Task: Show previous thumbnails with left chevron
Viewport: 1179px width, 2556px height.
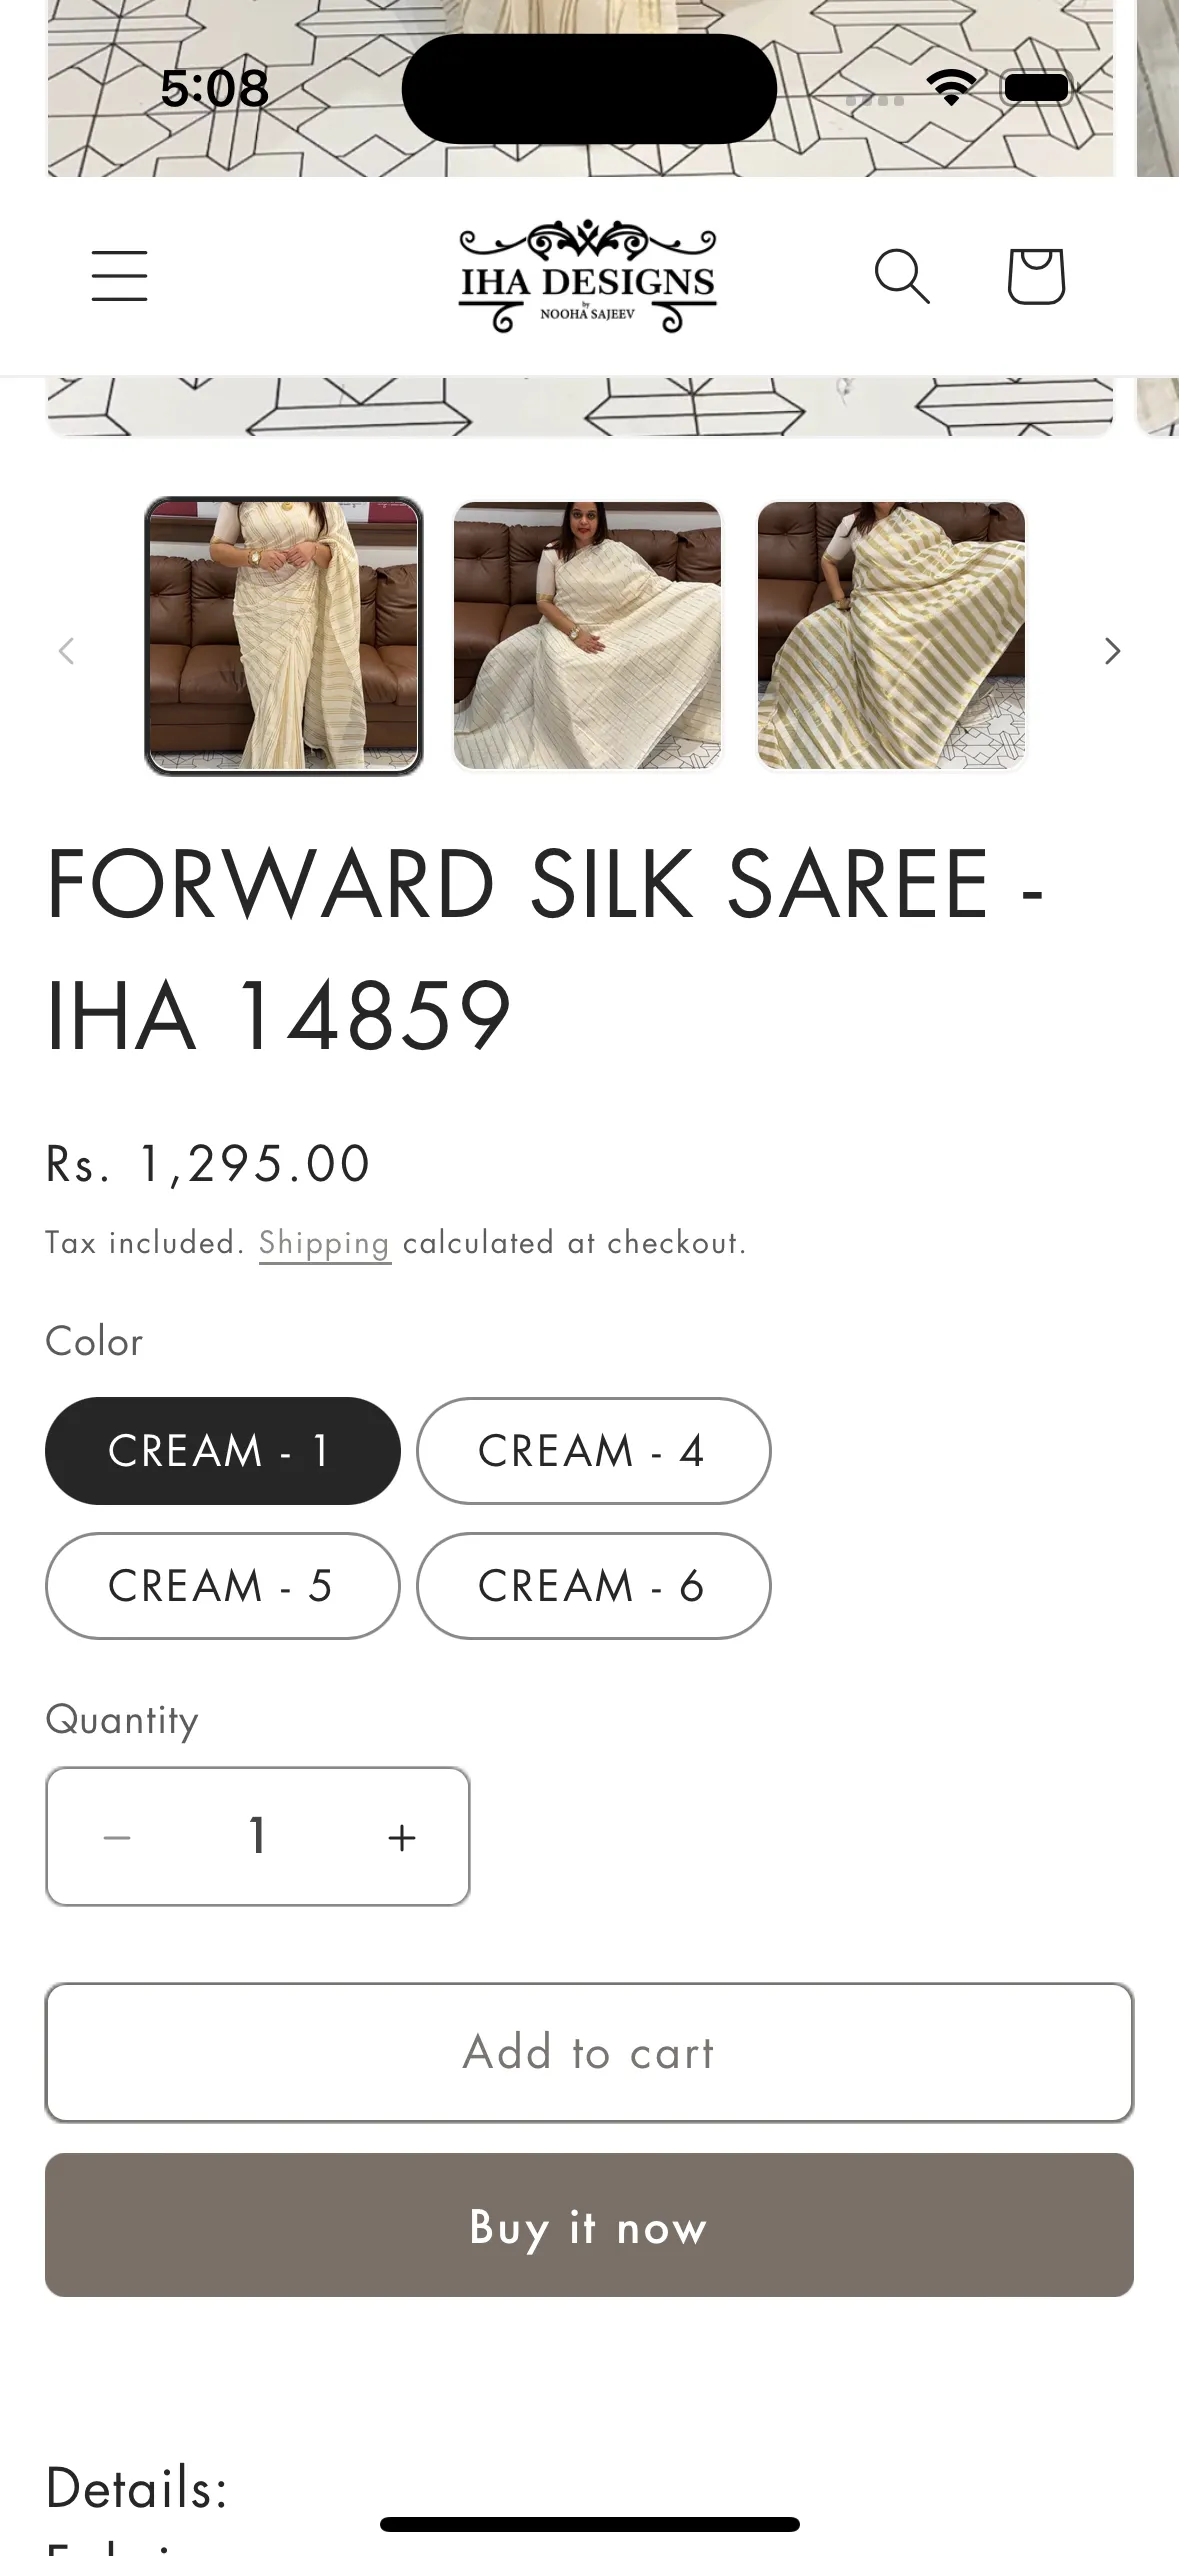Action: point(67,651)
